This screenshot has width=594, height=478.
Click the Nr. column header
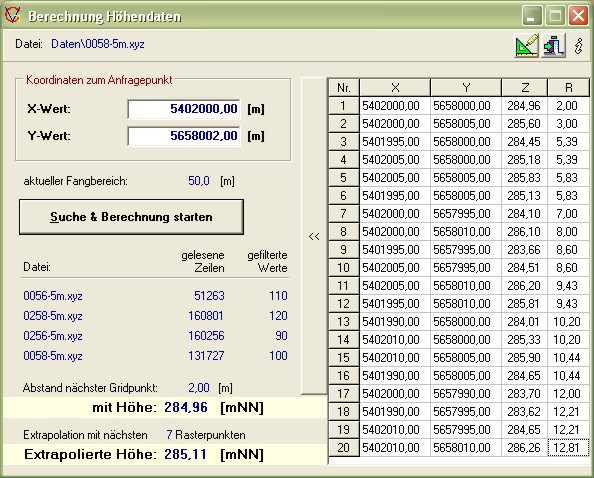344,88
